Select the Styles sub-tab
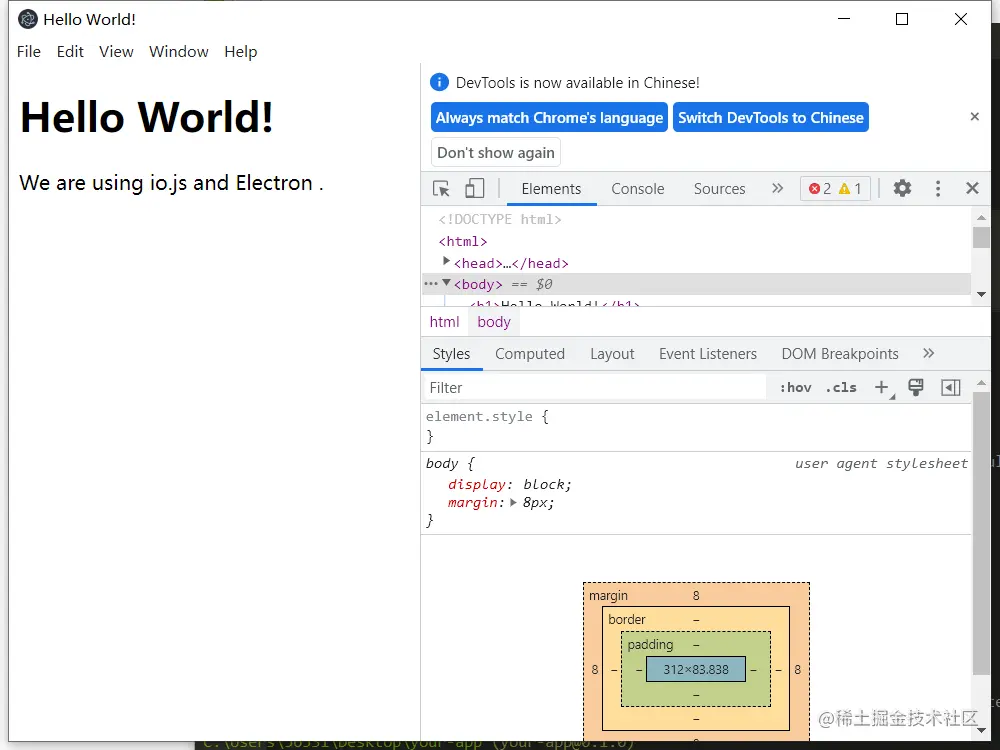 point(451,354)
